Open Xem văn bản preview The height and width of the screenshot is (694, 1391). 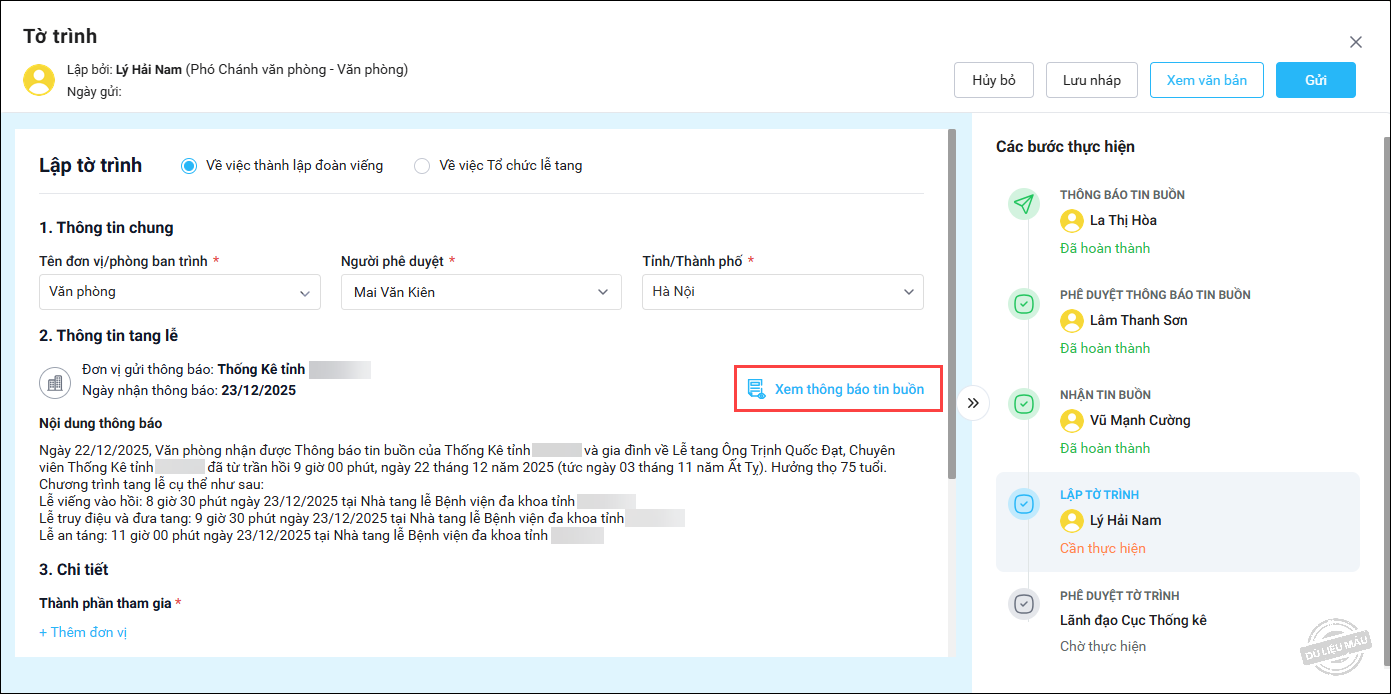point(1206,80)
